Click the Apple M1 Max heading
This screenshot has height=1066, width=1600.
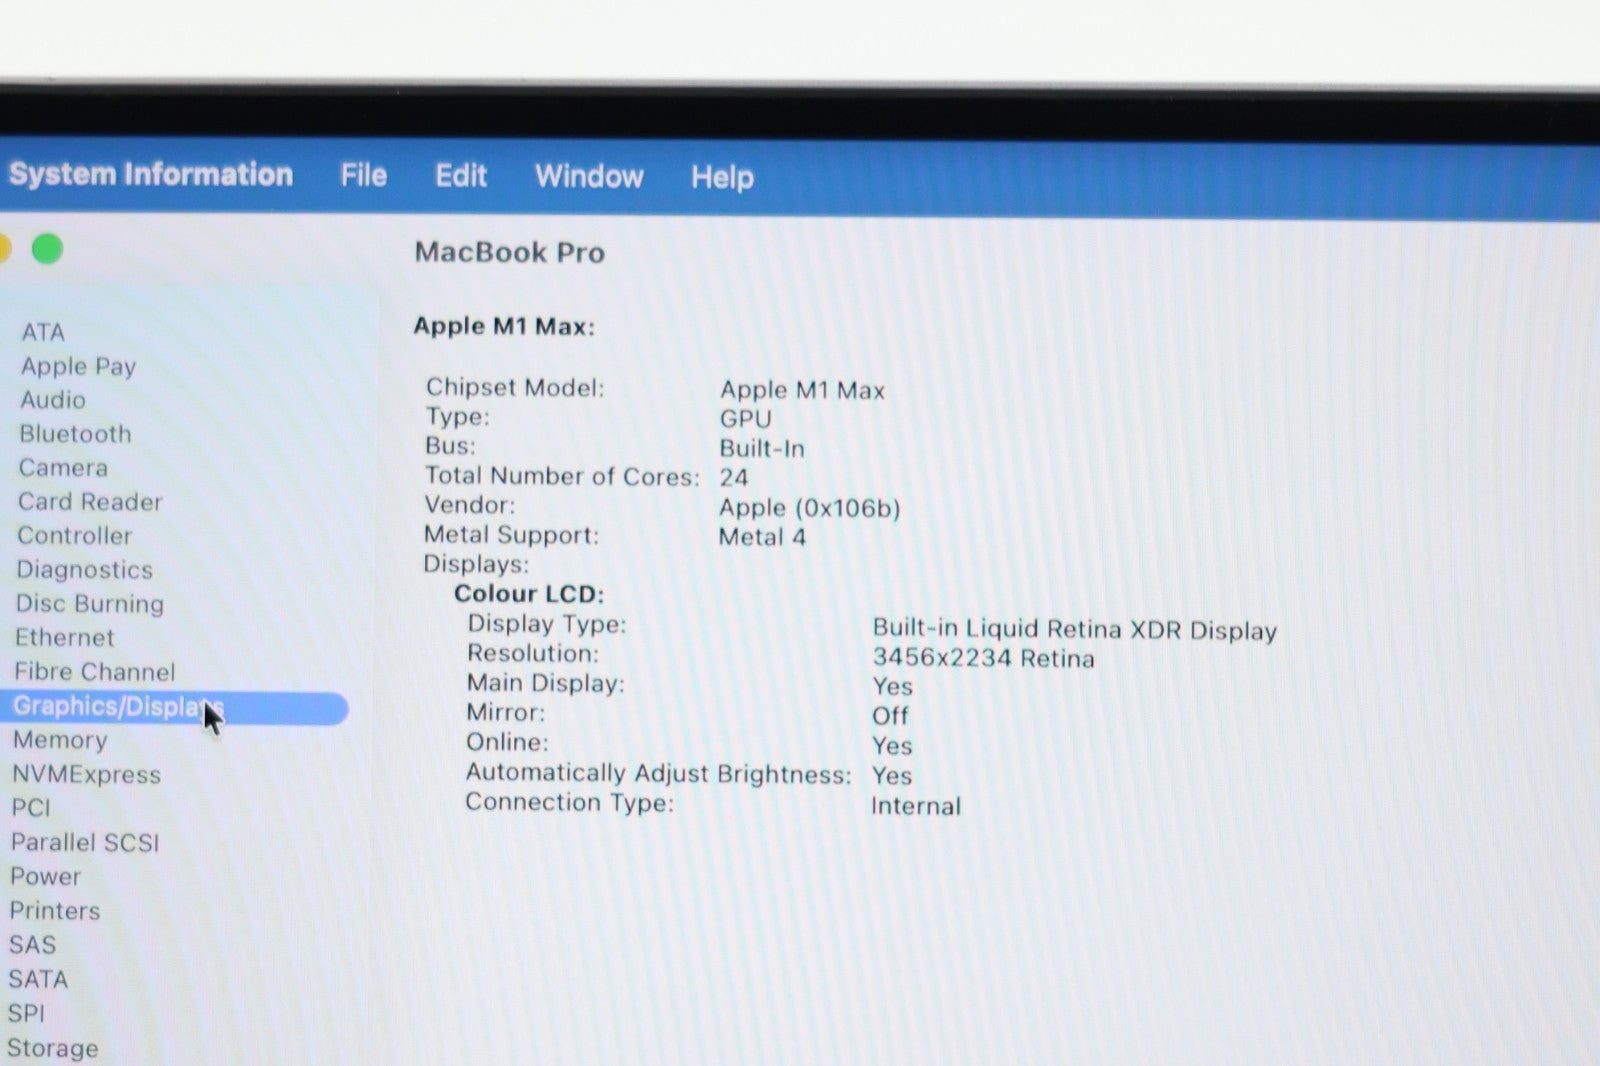[504, 327]
